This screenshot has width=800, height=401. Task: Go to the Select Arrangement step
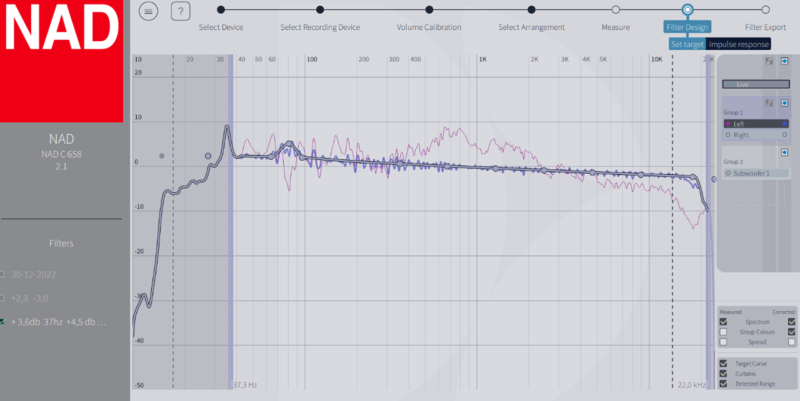[532, 27]
